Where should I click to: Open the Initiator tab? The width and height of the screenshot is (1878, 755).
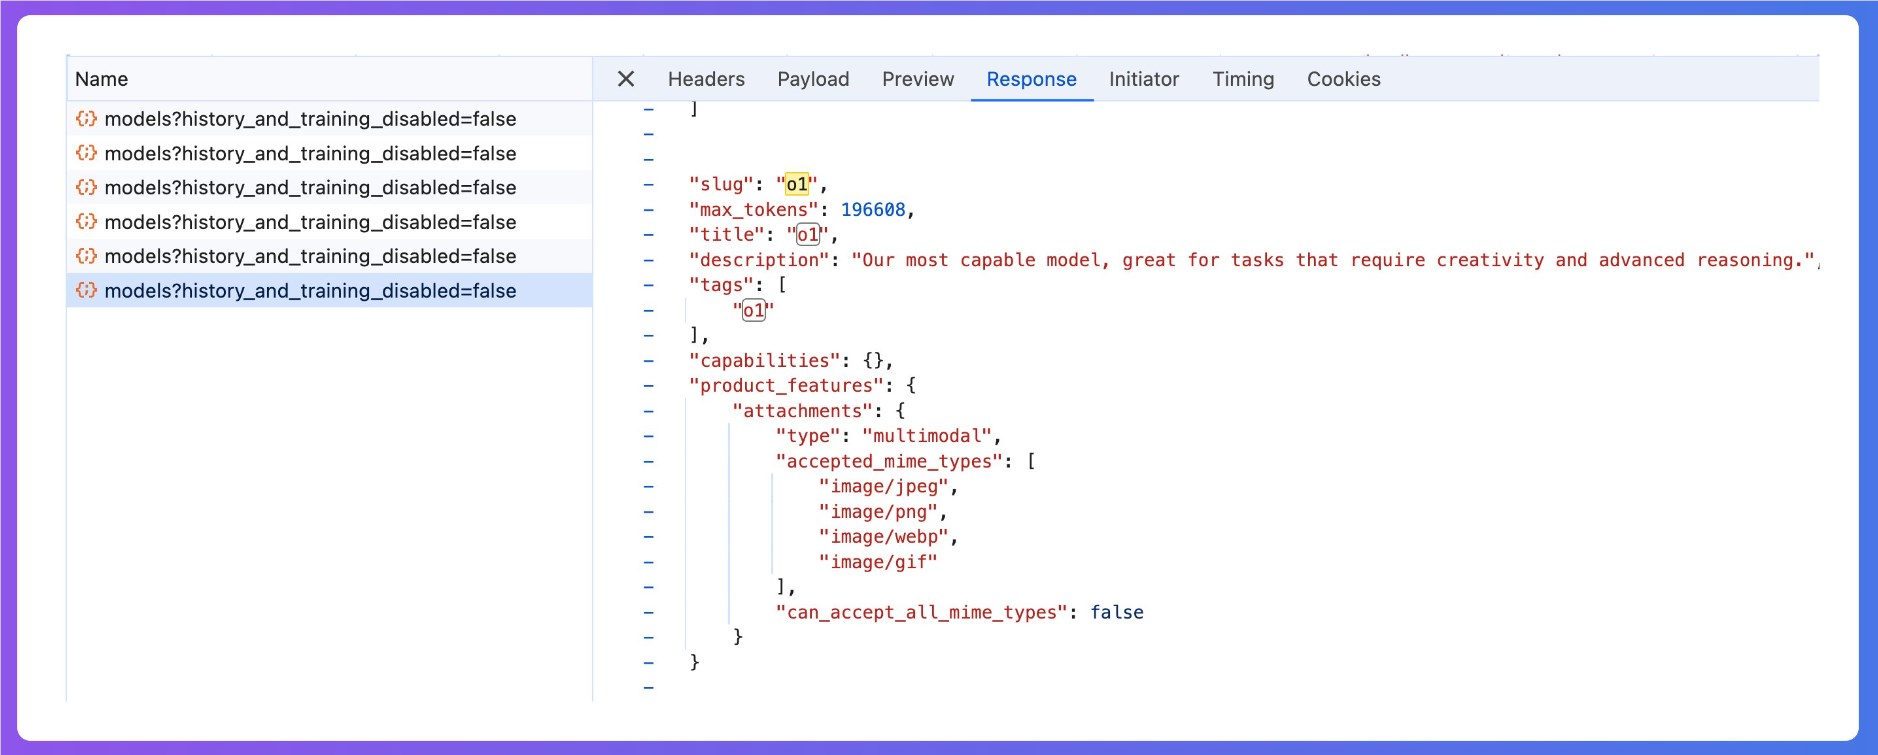coord(1143,79)
